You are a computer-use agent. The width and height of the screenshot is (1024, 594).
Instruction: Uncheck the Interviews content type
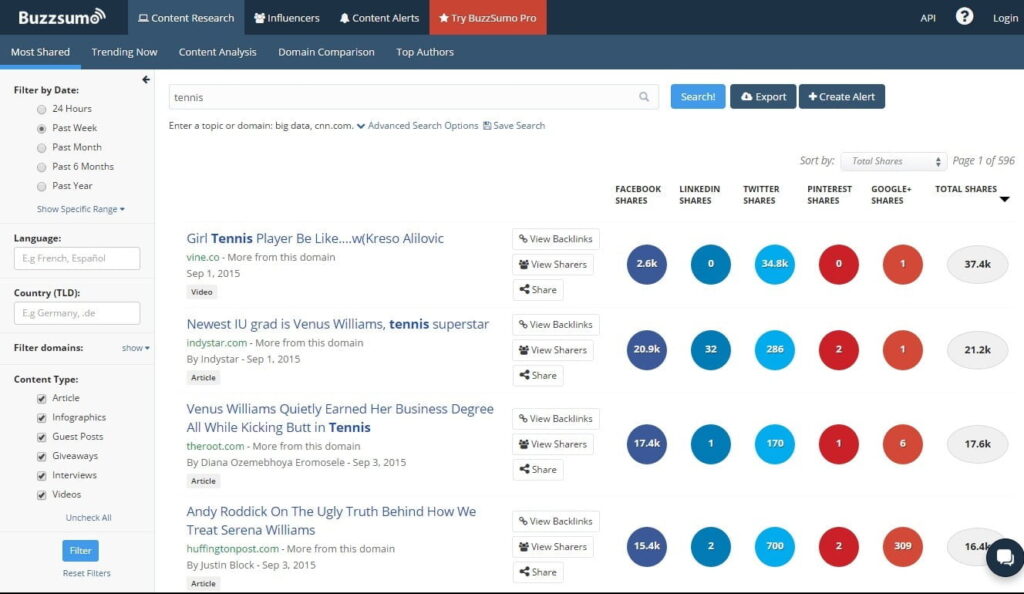point(42,475)
